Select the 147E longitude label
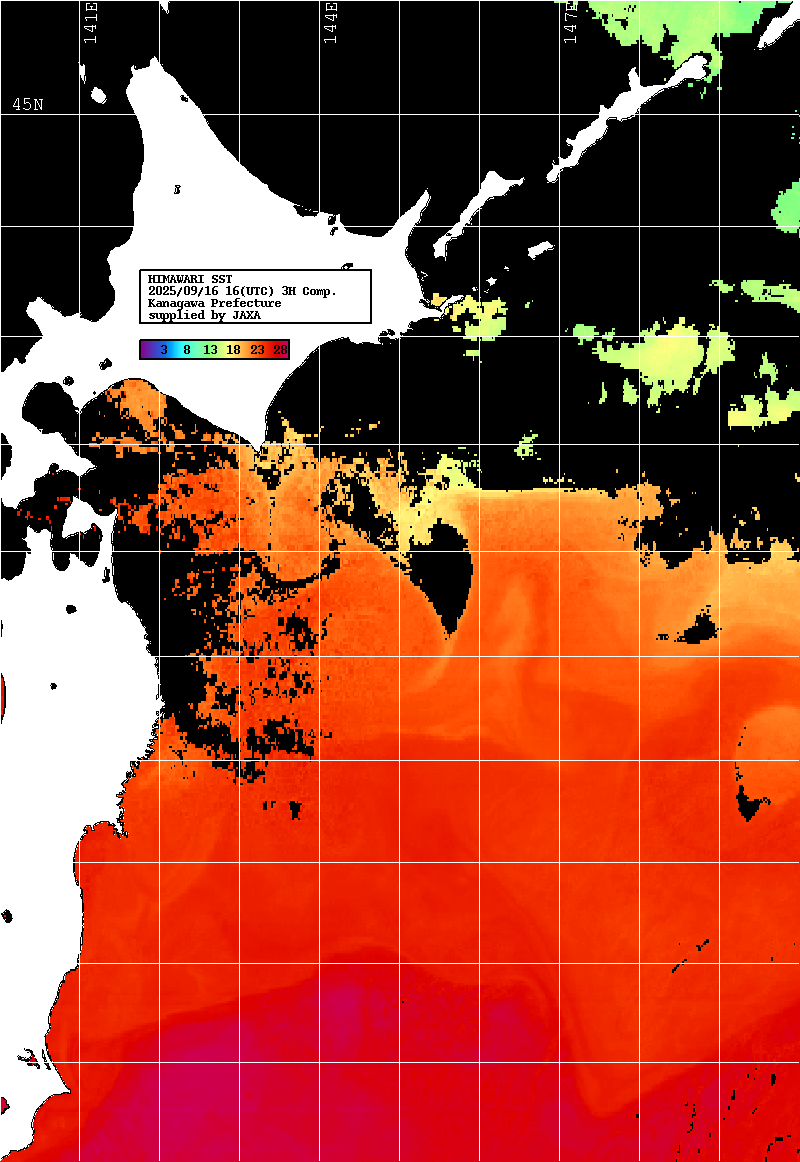 coord(570,22)
